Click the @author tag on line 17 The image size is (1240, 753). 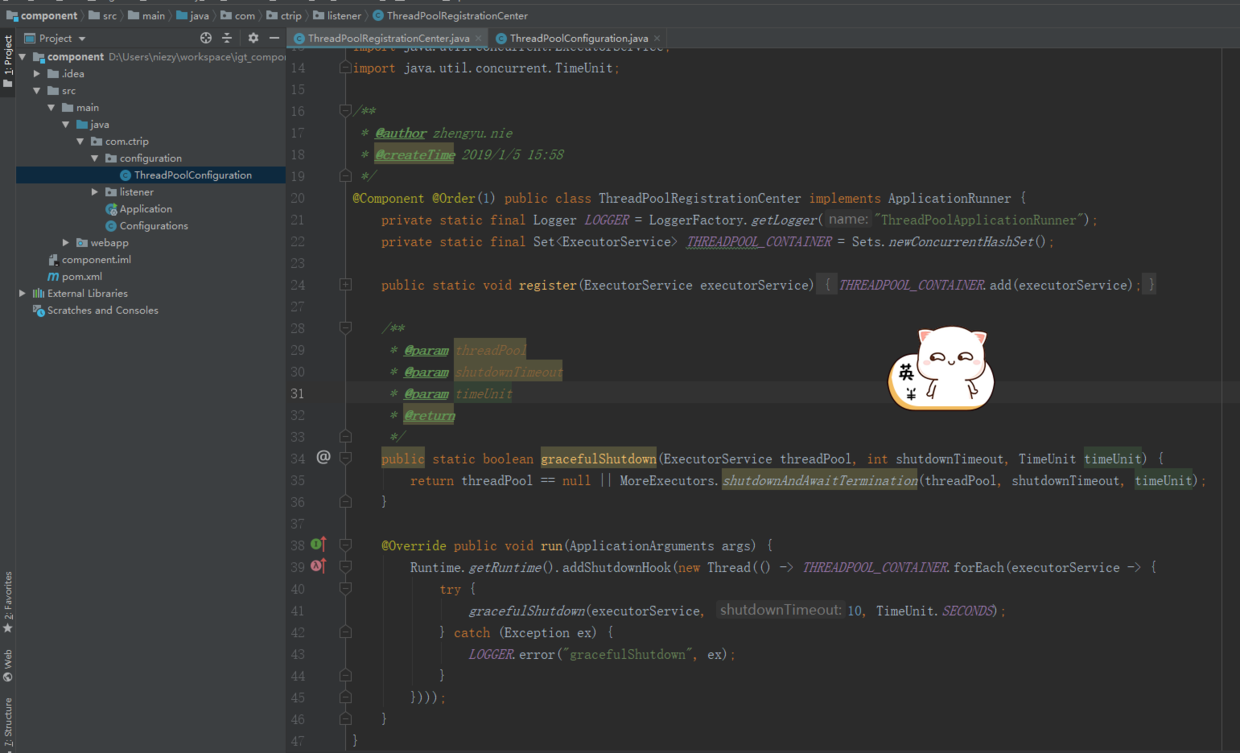click(400, 133)
